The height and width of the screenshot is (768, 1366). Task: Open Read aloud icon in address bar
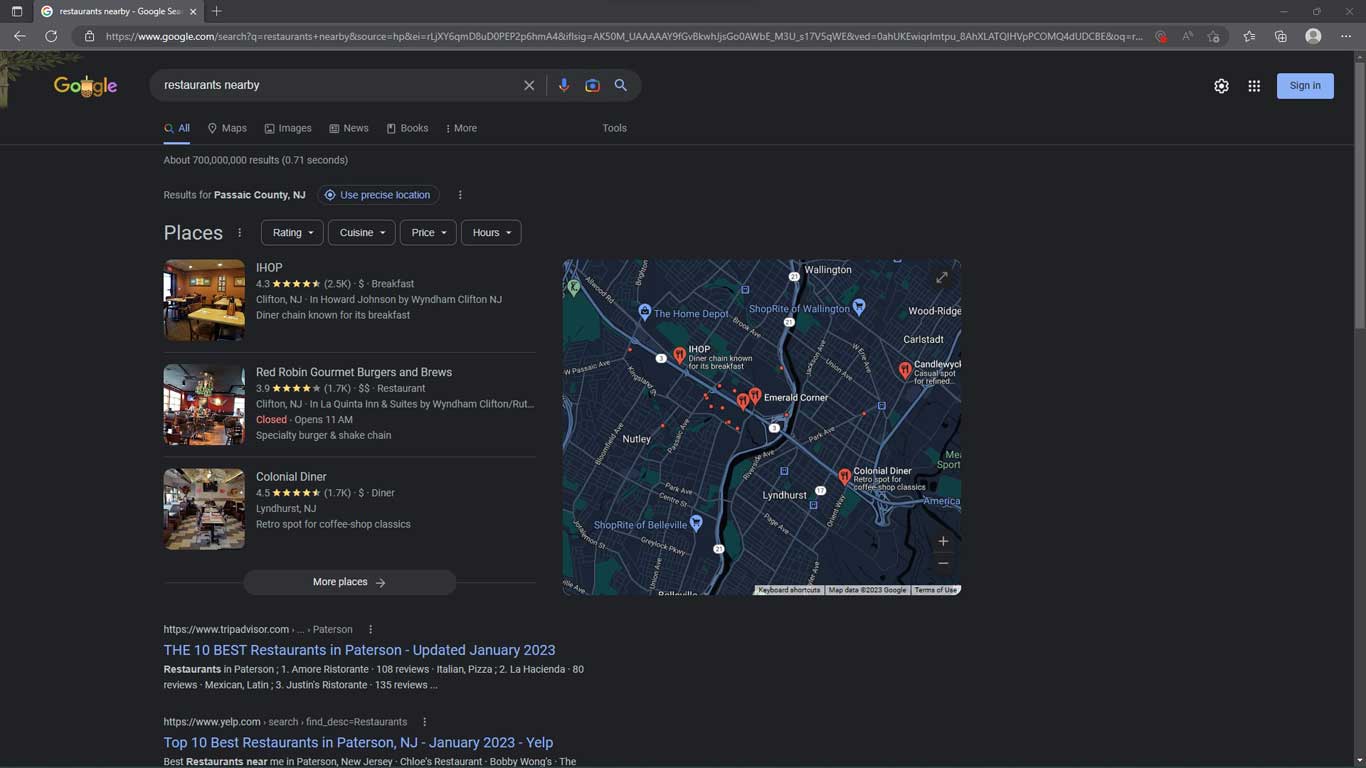[x=1187, y=36]
